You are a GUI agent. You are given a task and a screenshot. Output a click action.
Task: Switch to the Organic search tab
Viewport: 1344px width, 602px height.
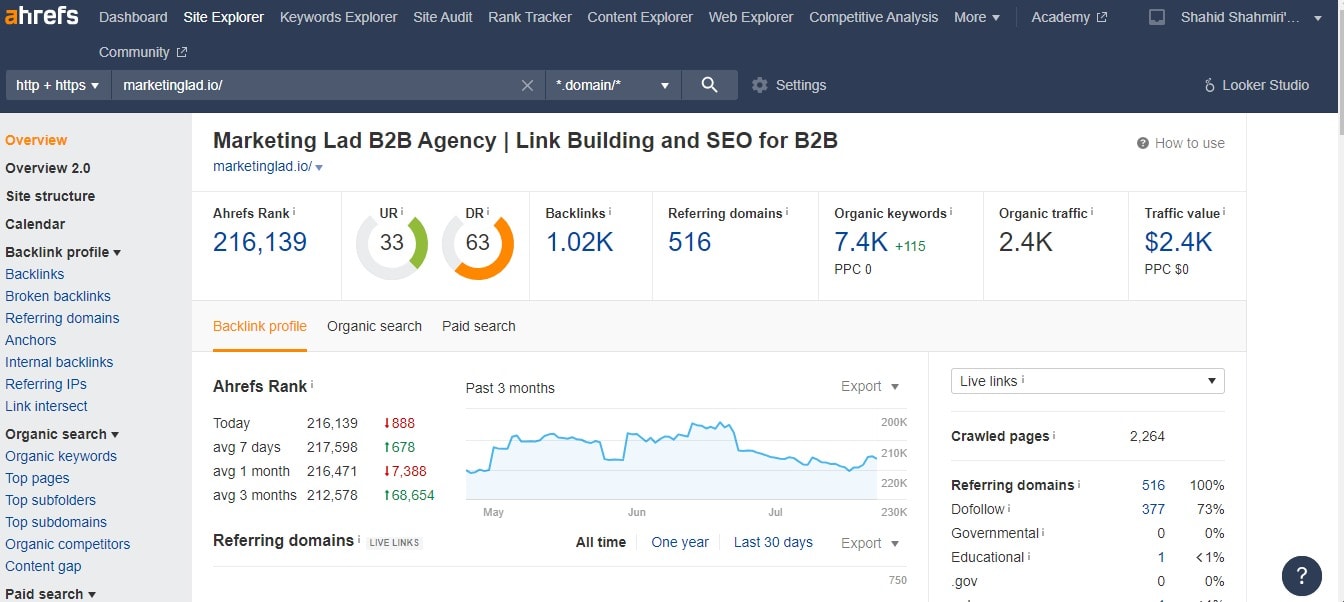click(374, 326)
